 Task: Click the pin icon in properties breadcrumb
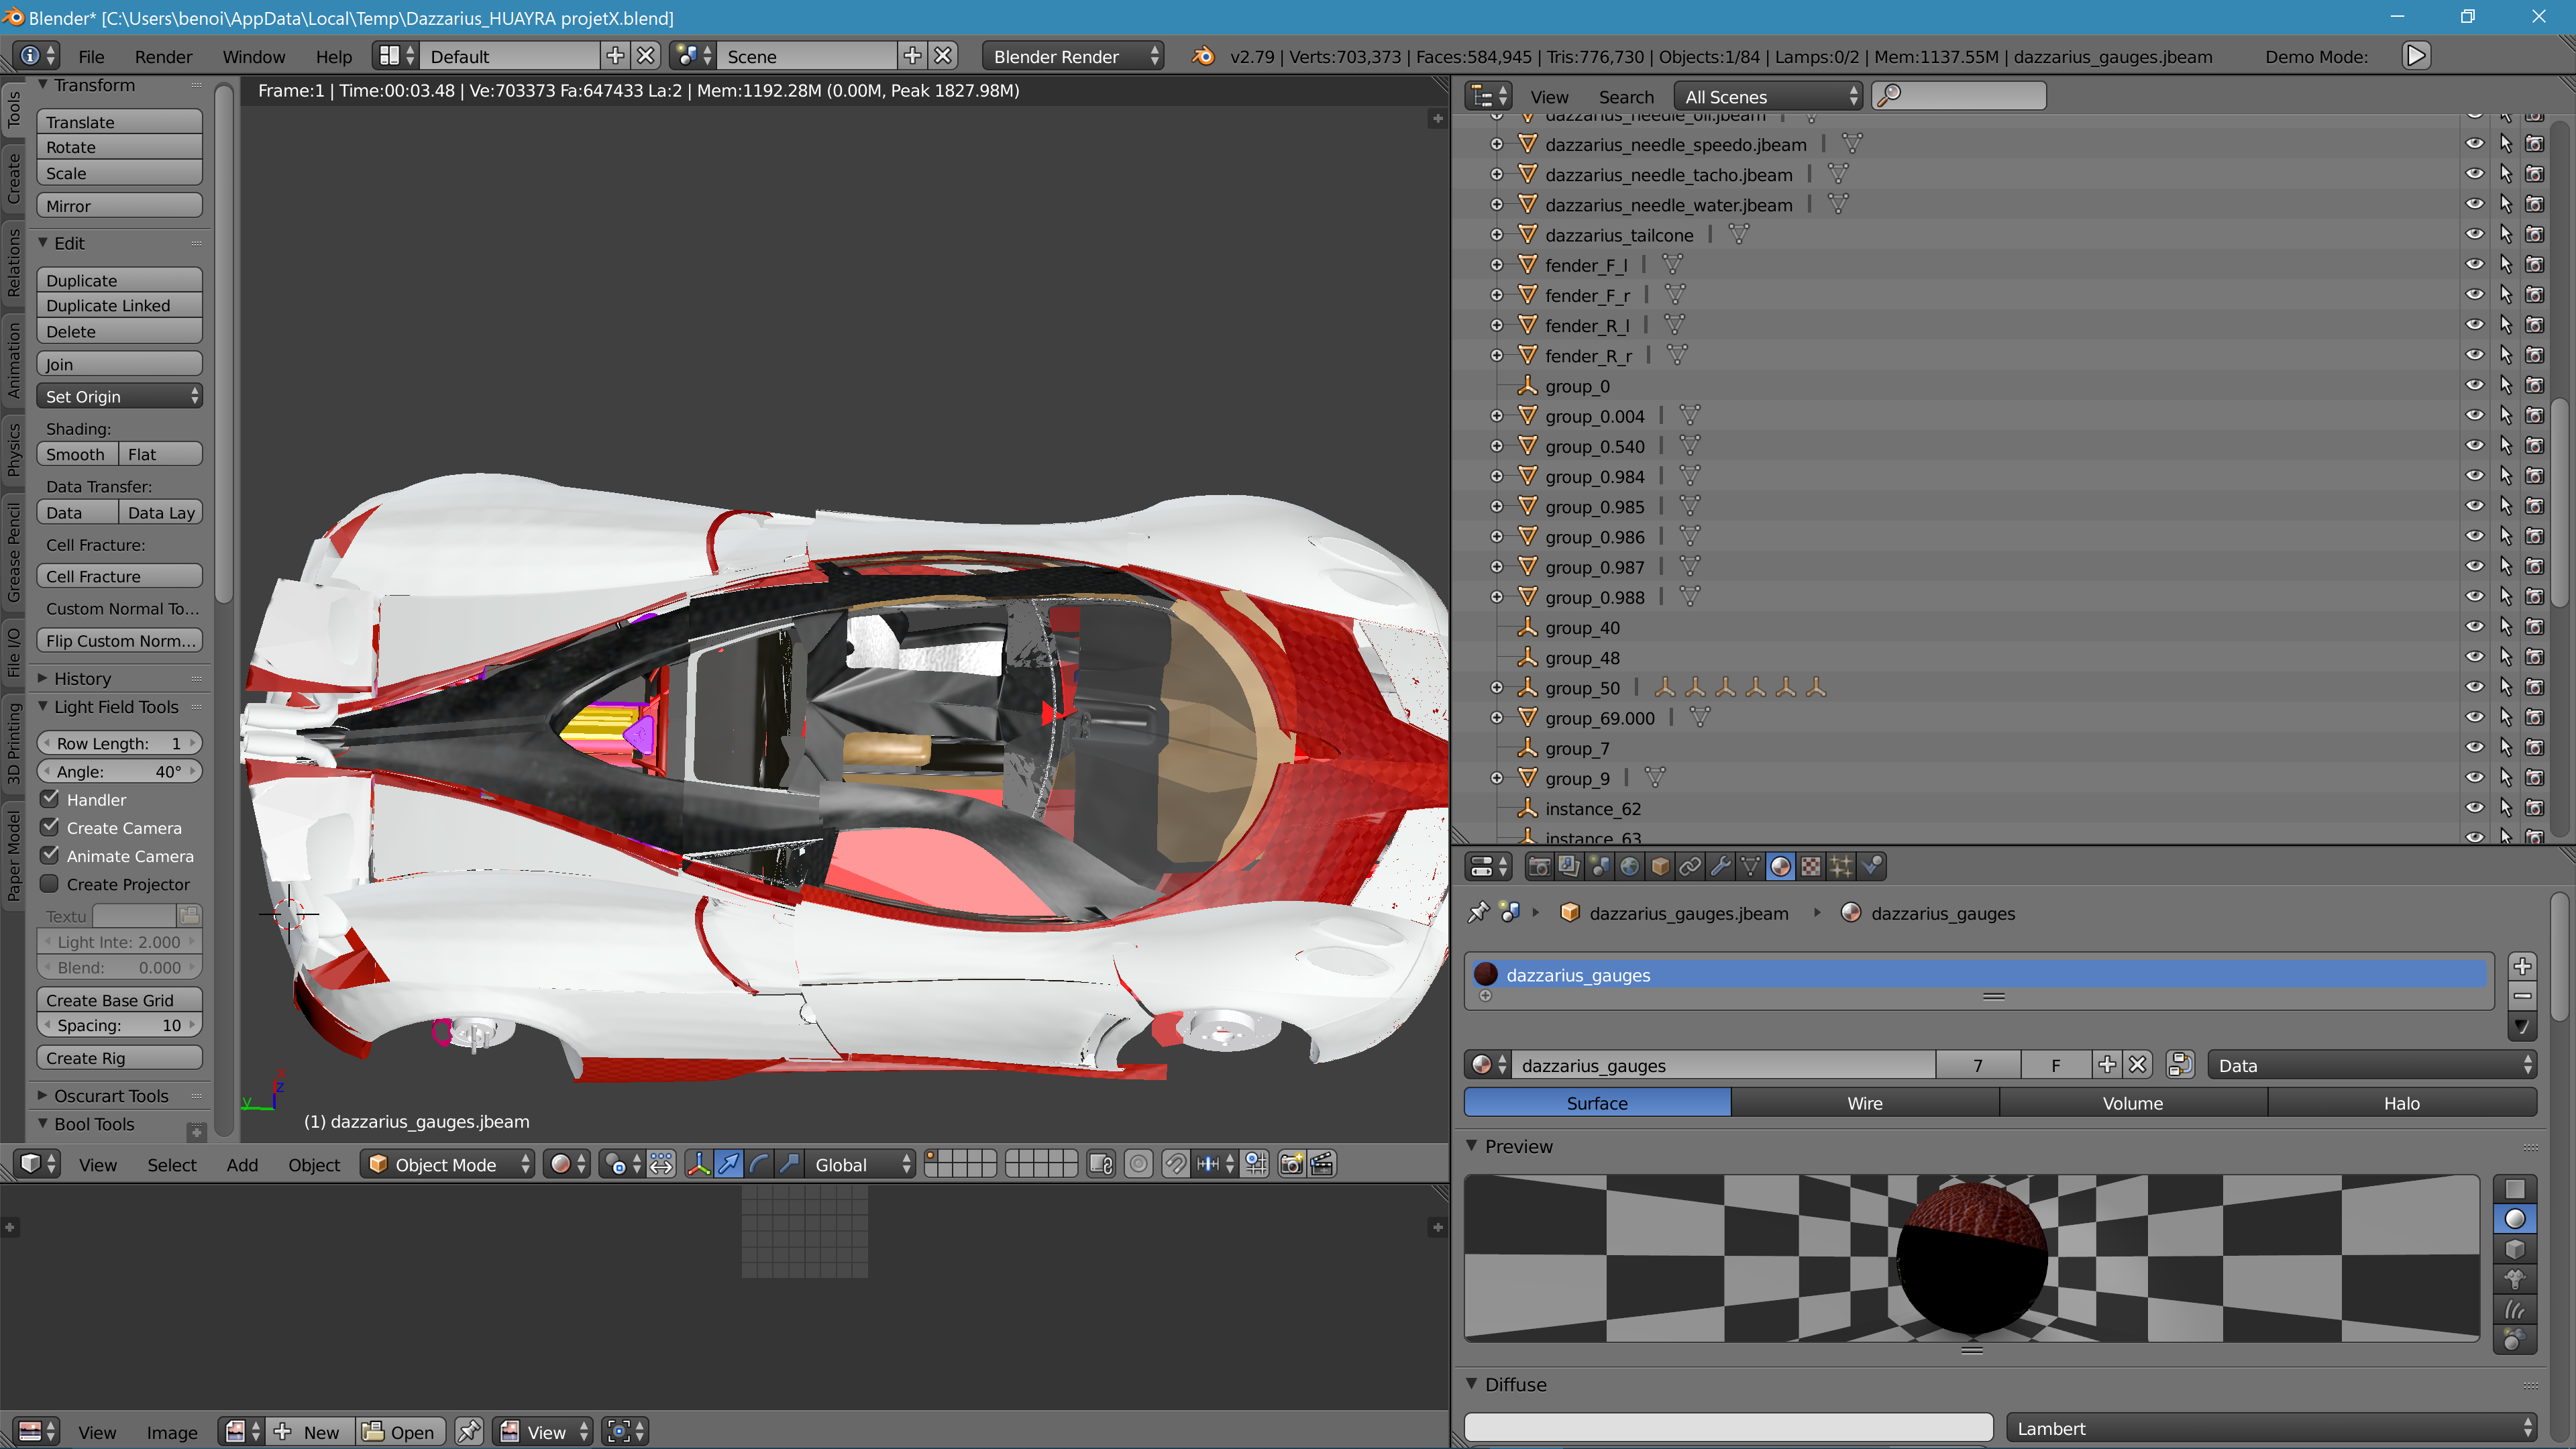coord(1478,913)
